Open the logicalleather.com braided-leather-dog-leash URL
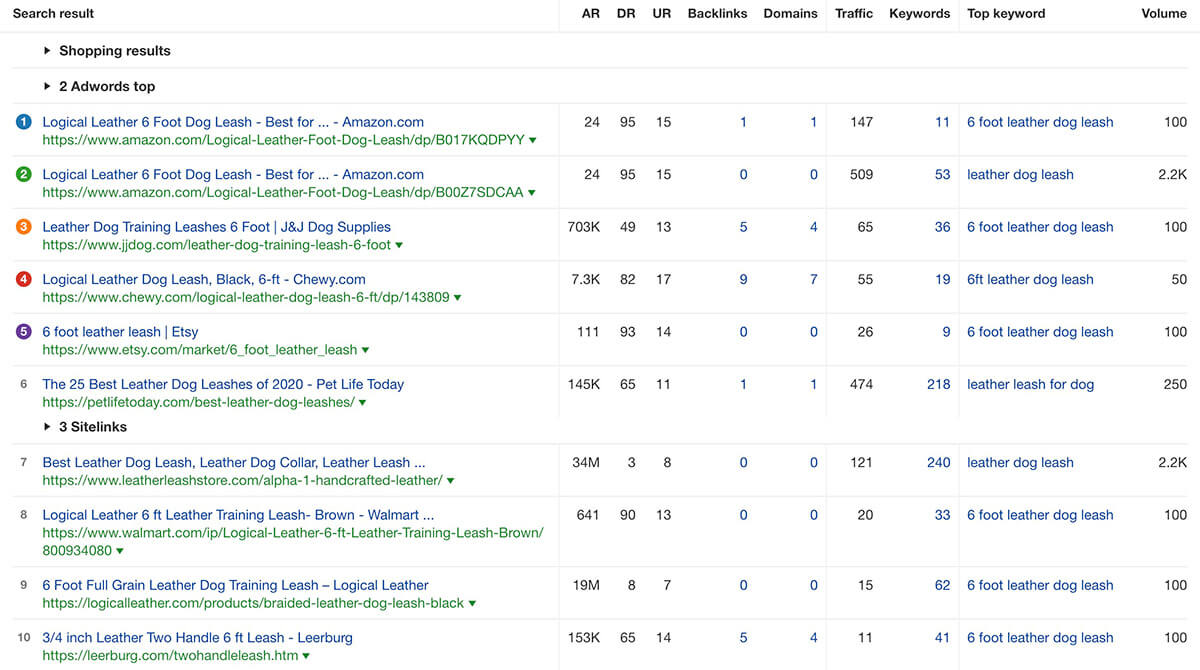The width and height of the screenshot is (1200, 670). 253,603
